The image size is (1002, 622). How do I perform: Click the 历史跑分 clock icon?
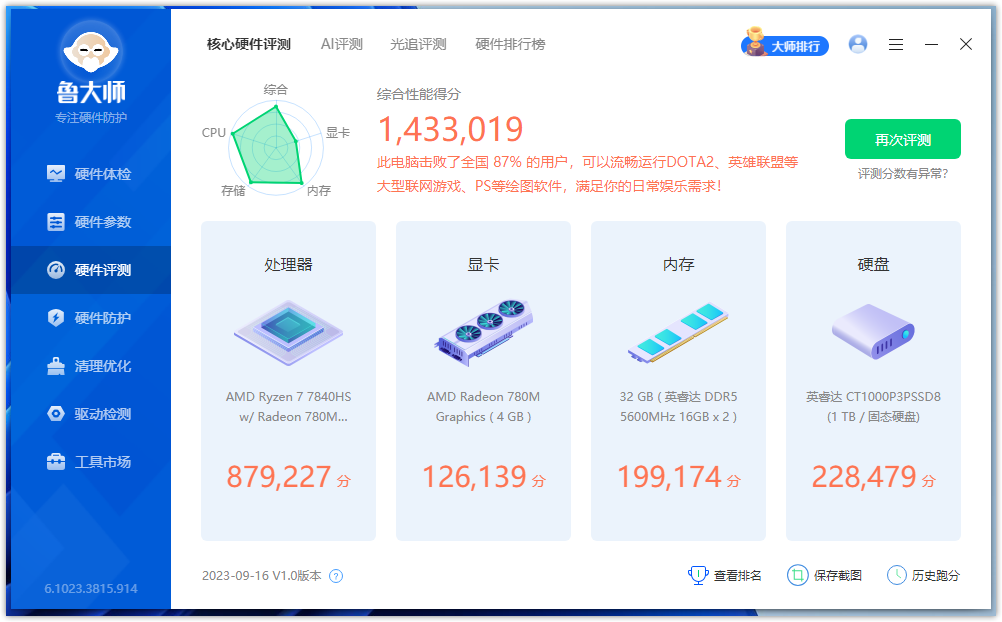click(x=897, y=575)
